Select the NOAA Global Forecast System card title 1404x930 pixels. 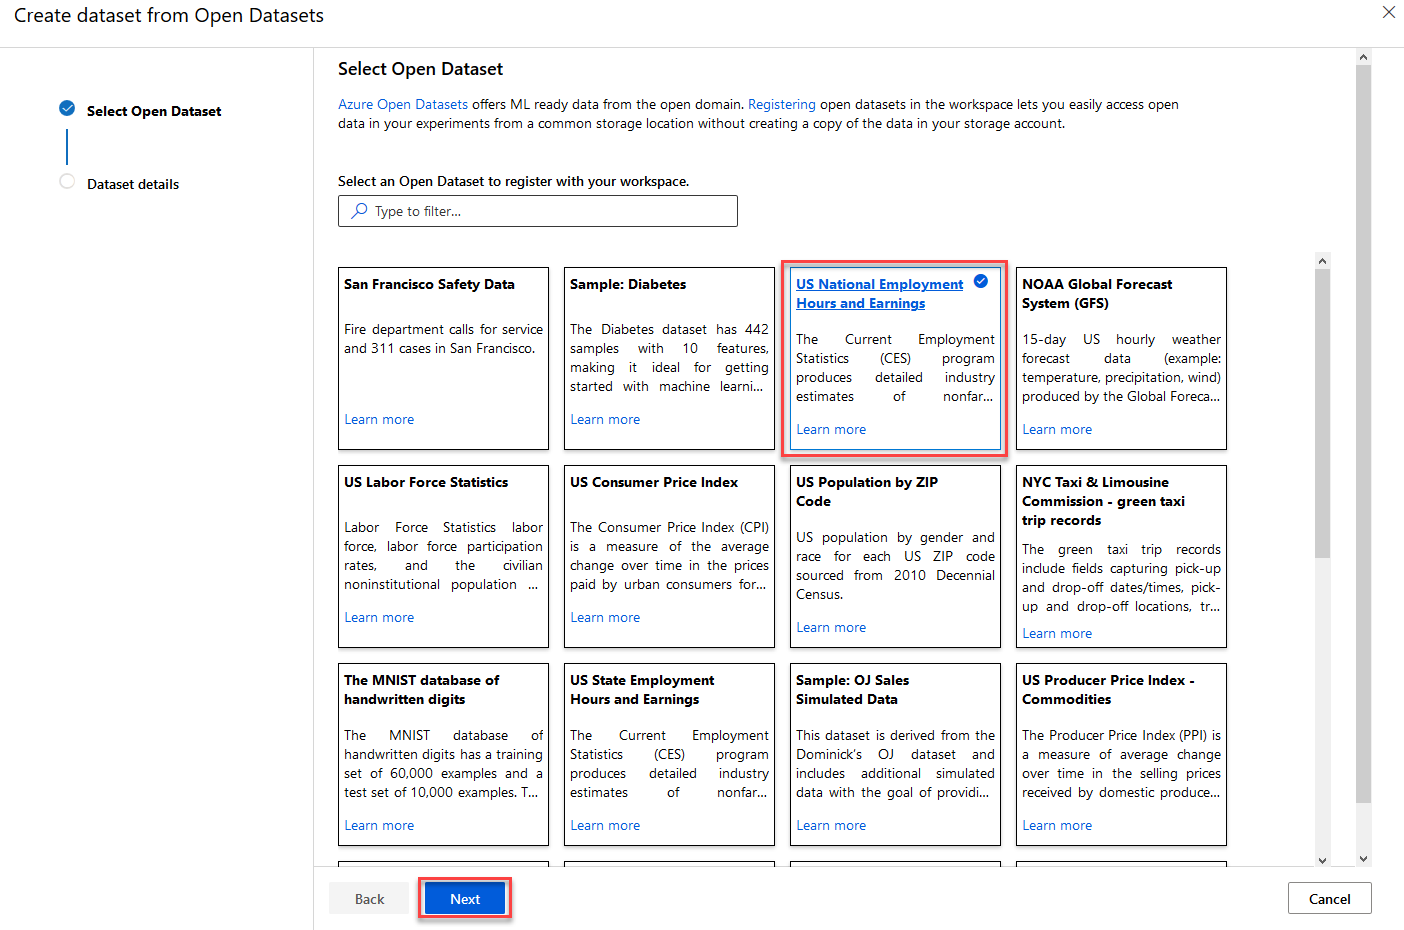pyautogui.click(x=1097, y=294)
